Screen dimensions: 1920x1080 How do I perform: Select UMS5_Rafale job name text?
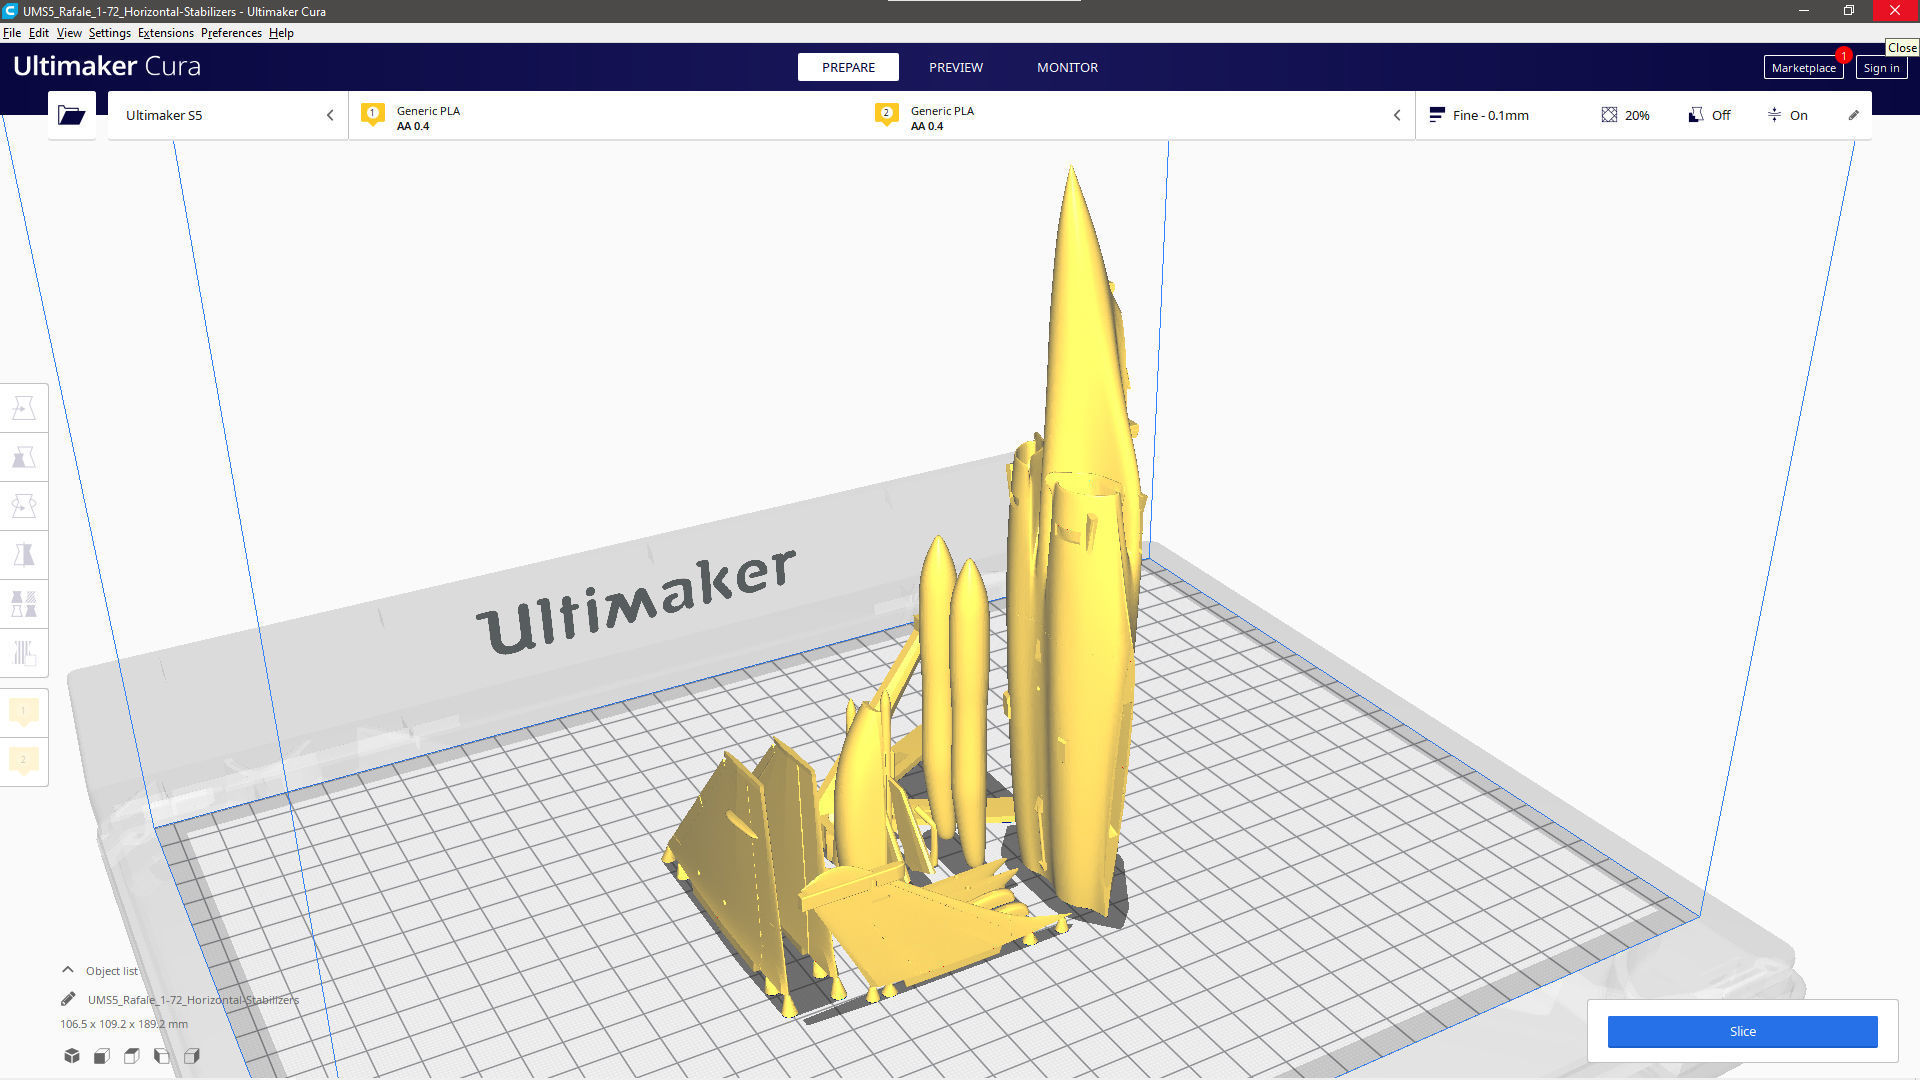[x=193, y=999]
